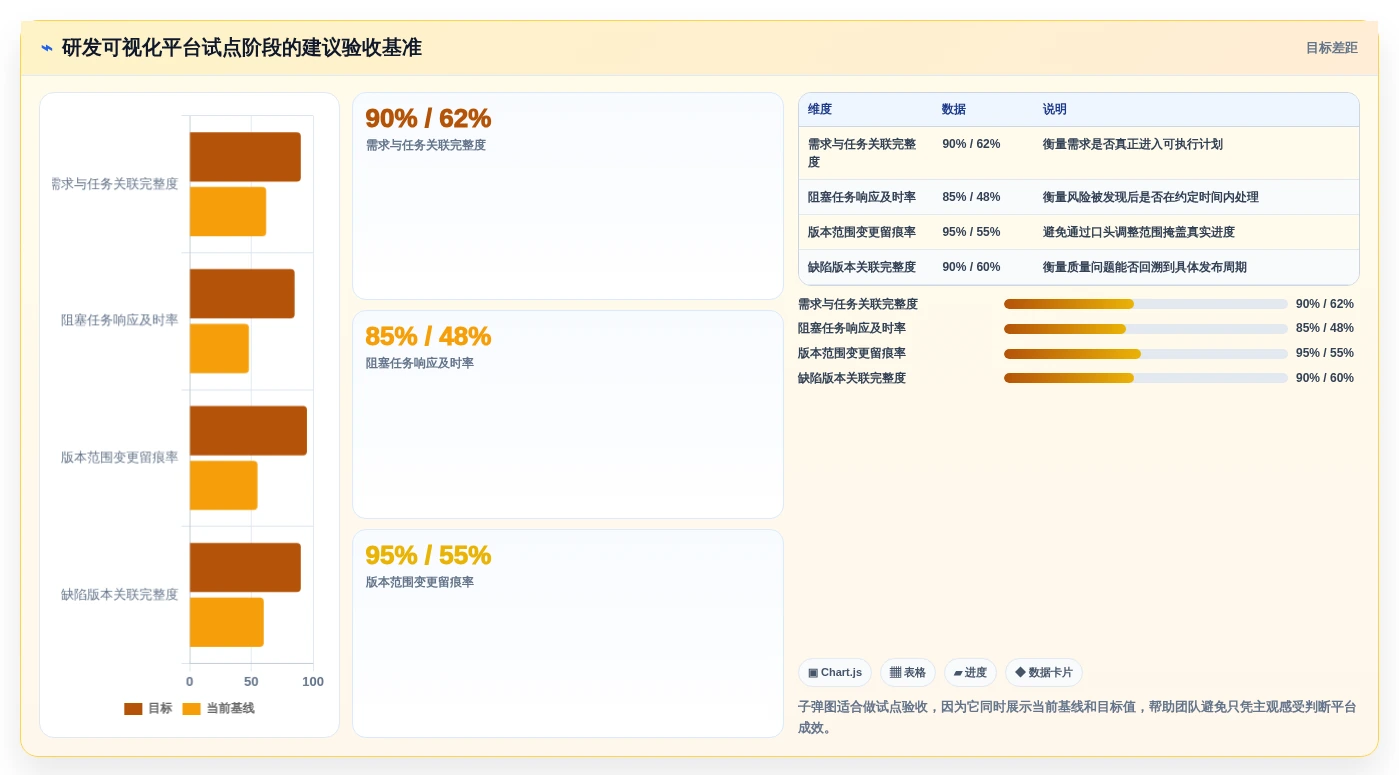Click table cell 衡量质量问题能否回溯到具体发布周期
This screenshot has width=1399, height=775.
pyautogui.click(x=1145, y=267)
